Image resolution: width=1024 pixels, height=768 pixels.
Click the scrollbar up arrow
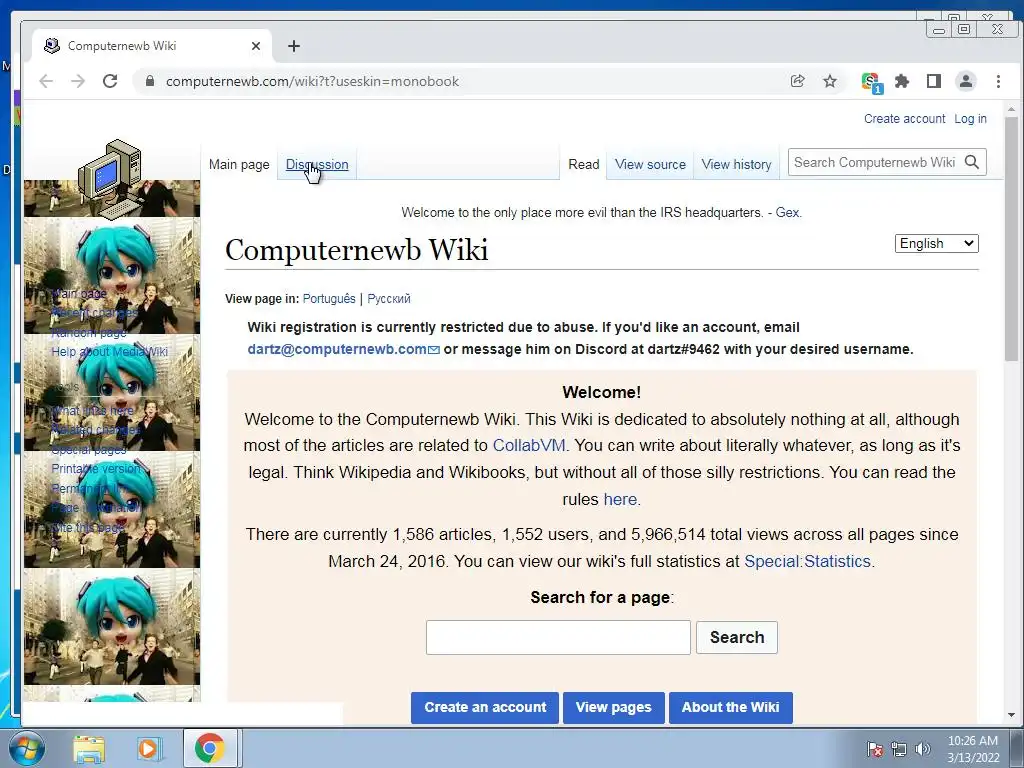[1011, 109]
